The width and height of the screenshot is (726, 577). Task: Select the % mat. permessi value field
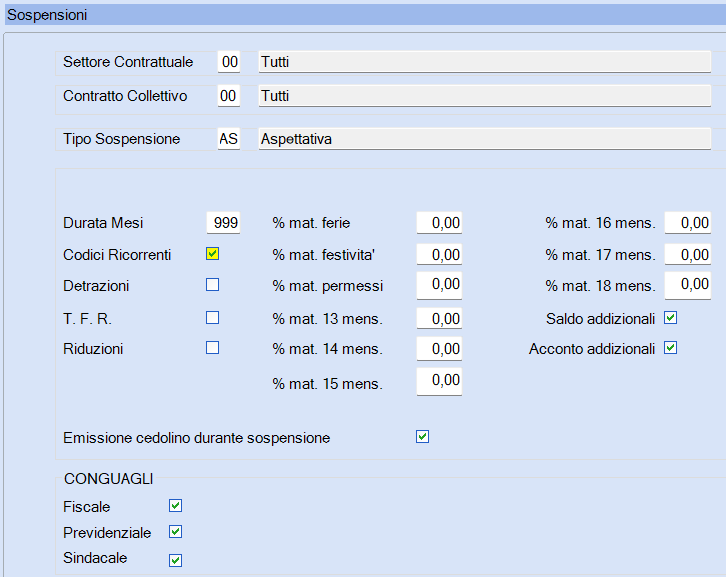tap(439, 285)
